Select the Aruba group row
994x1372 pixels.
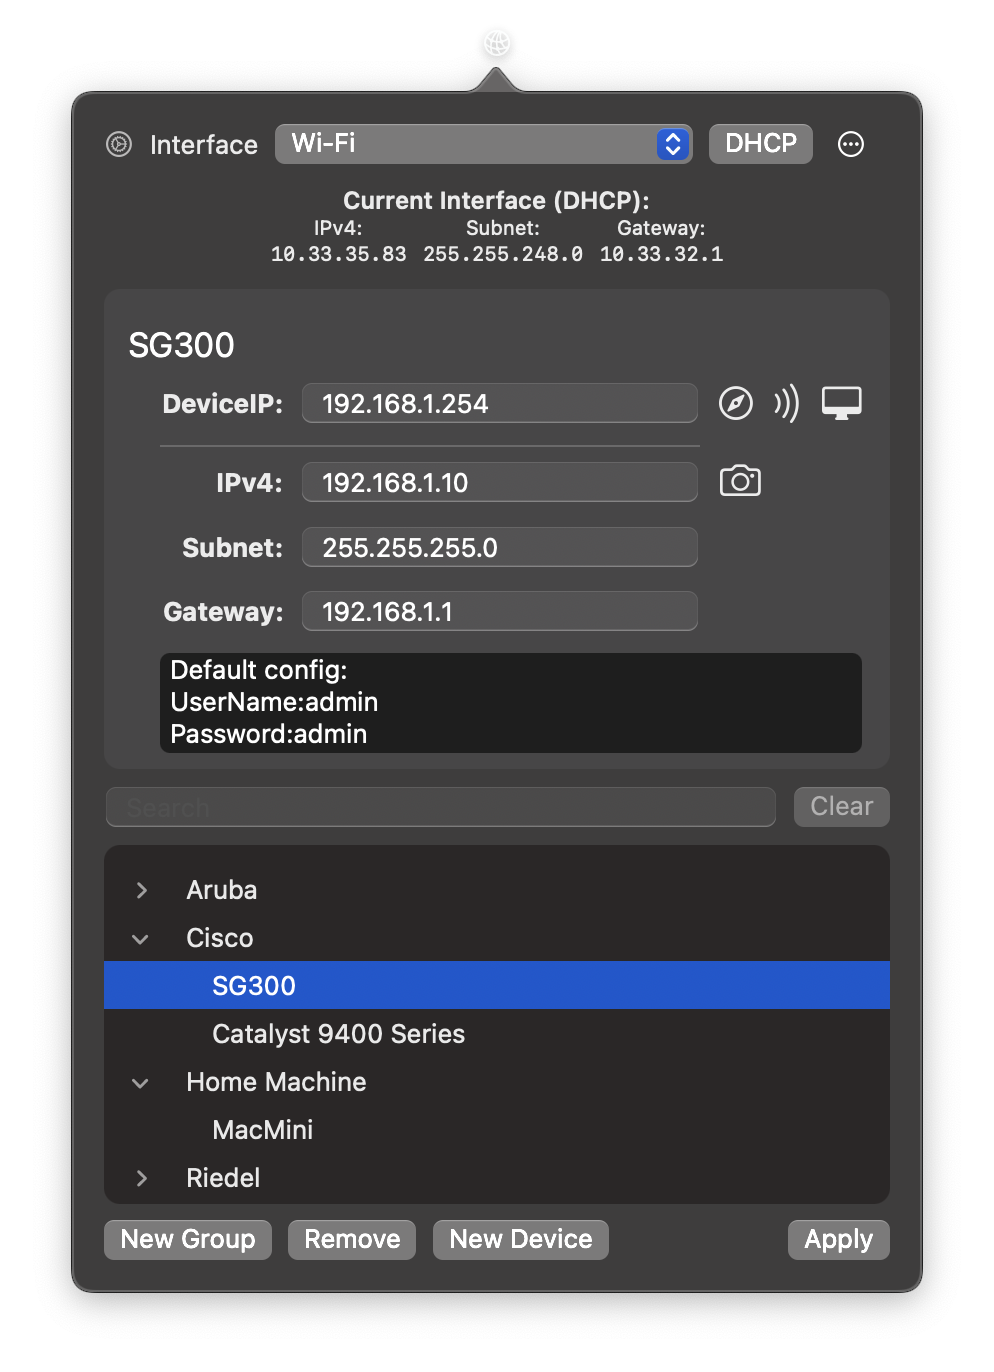(x=497, y=890)
